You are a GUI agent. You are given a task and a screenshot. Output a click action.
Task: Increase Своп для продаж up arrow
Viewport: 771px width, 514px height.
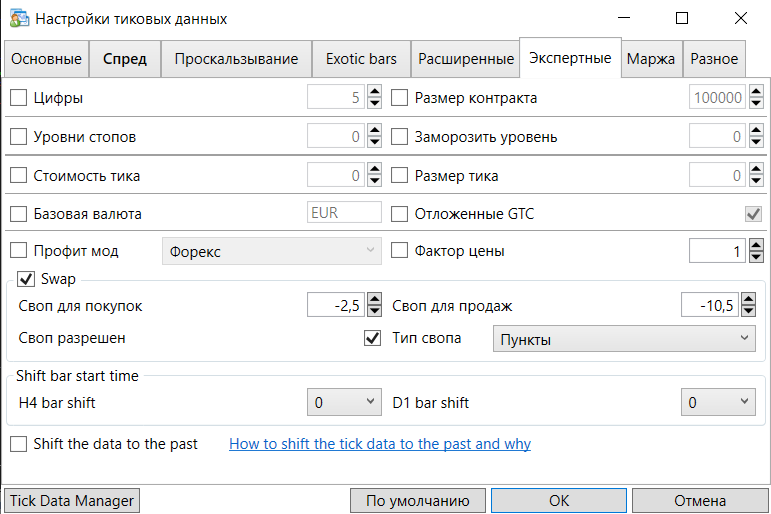click(x=749, y=299)
